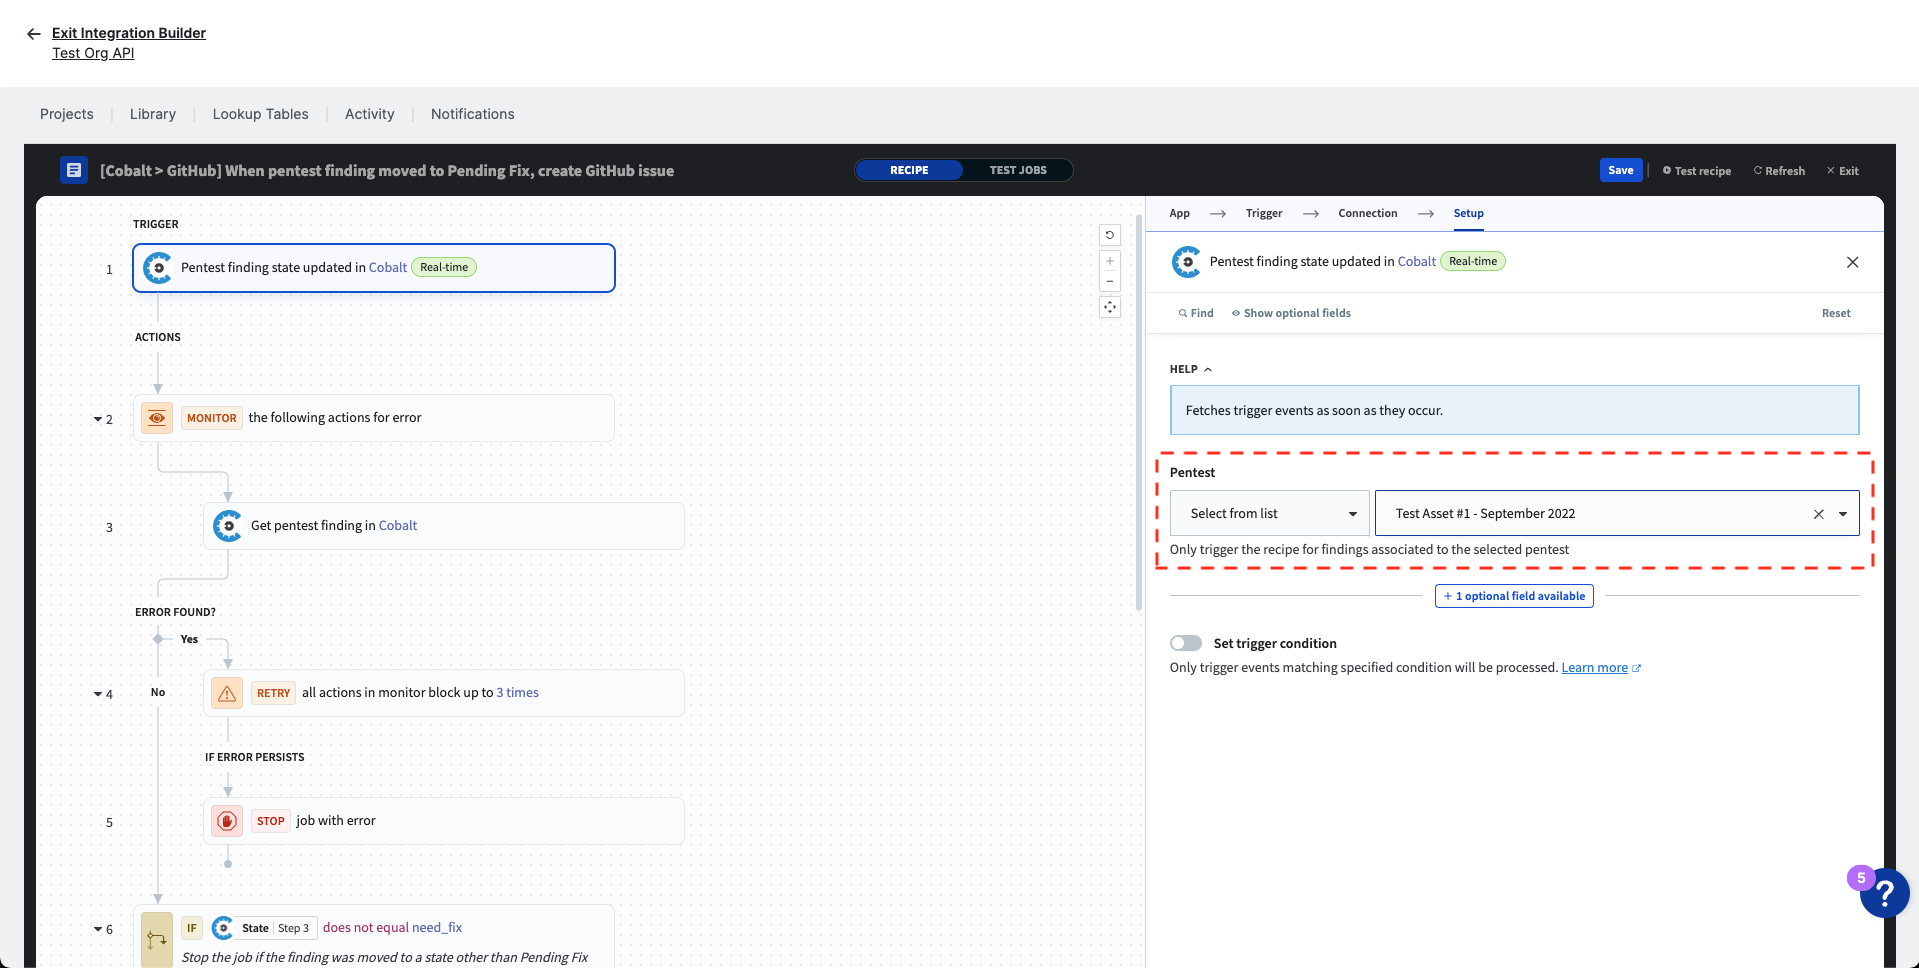This screenshot has height=968, width=1919.
Task: Click the Cobalt link in setup panel header
Action: [x=1416, y=261]
